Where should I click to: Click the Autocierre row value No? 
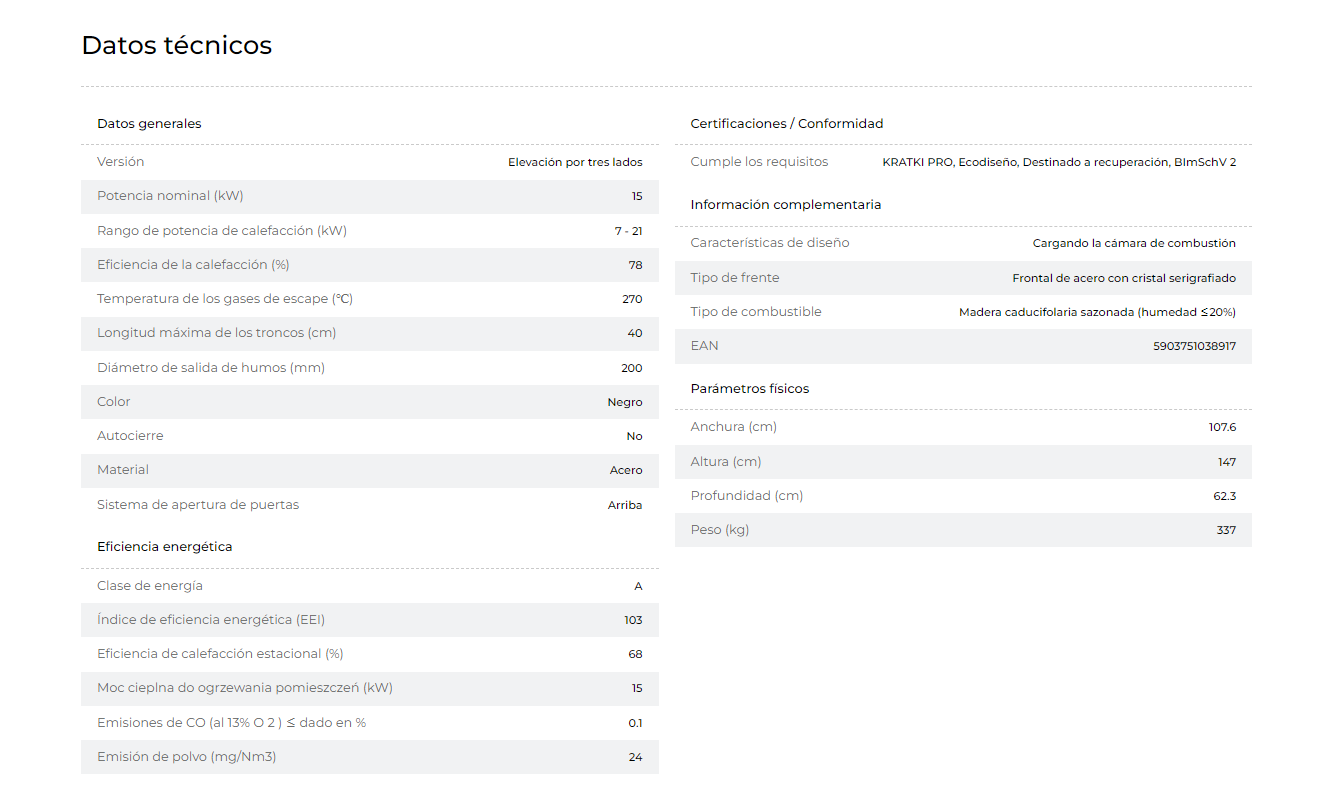635,436
